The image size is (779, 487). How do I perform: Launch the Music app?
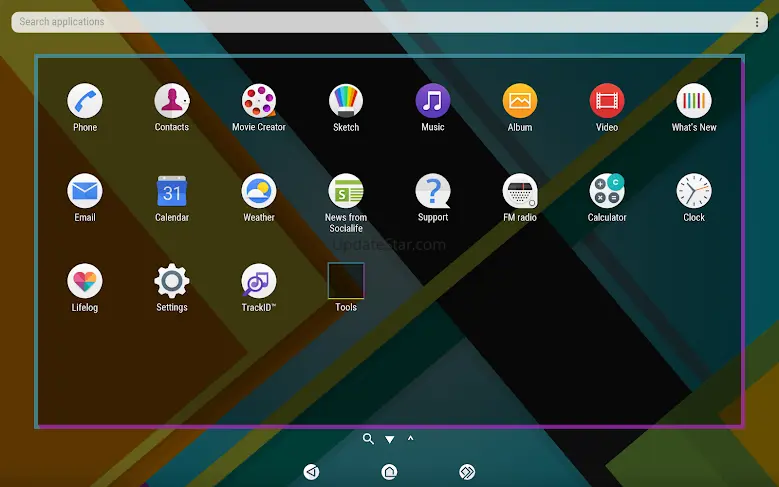[433, 101]
